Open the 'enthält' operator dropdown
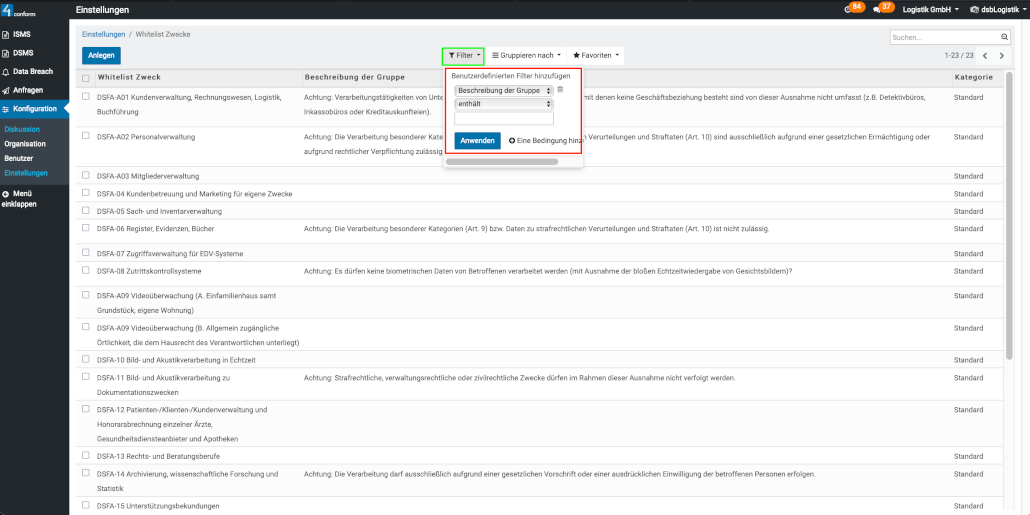Screen dimensions: 1030x515 [x=503, y=103]
